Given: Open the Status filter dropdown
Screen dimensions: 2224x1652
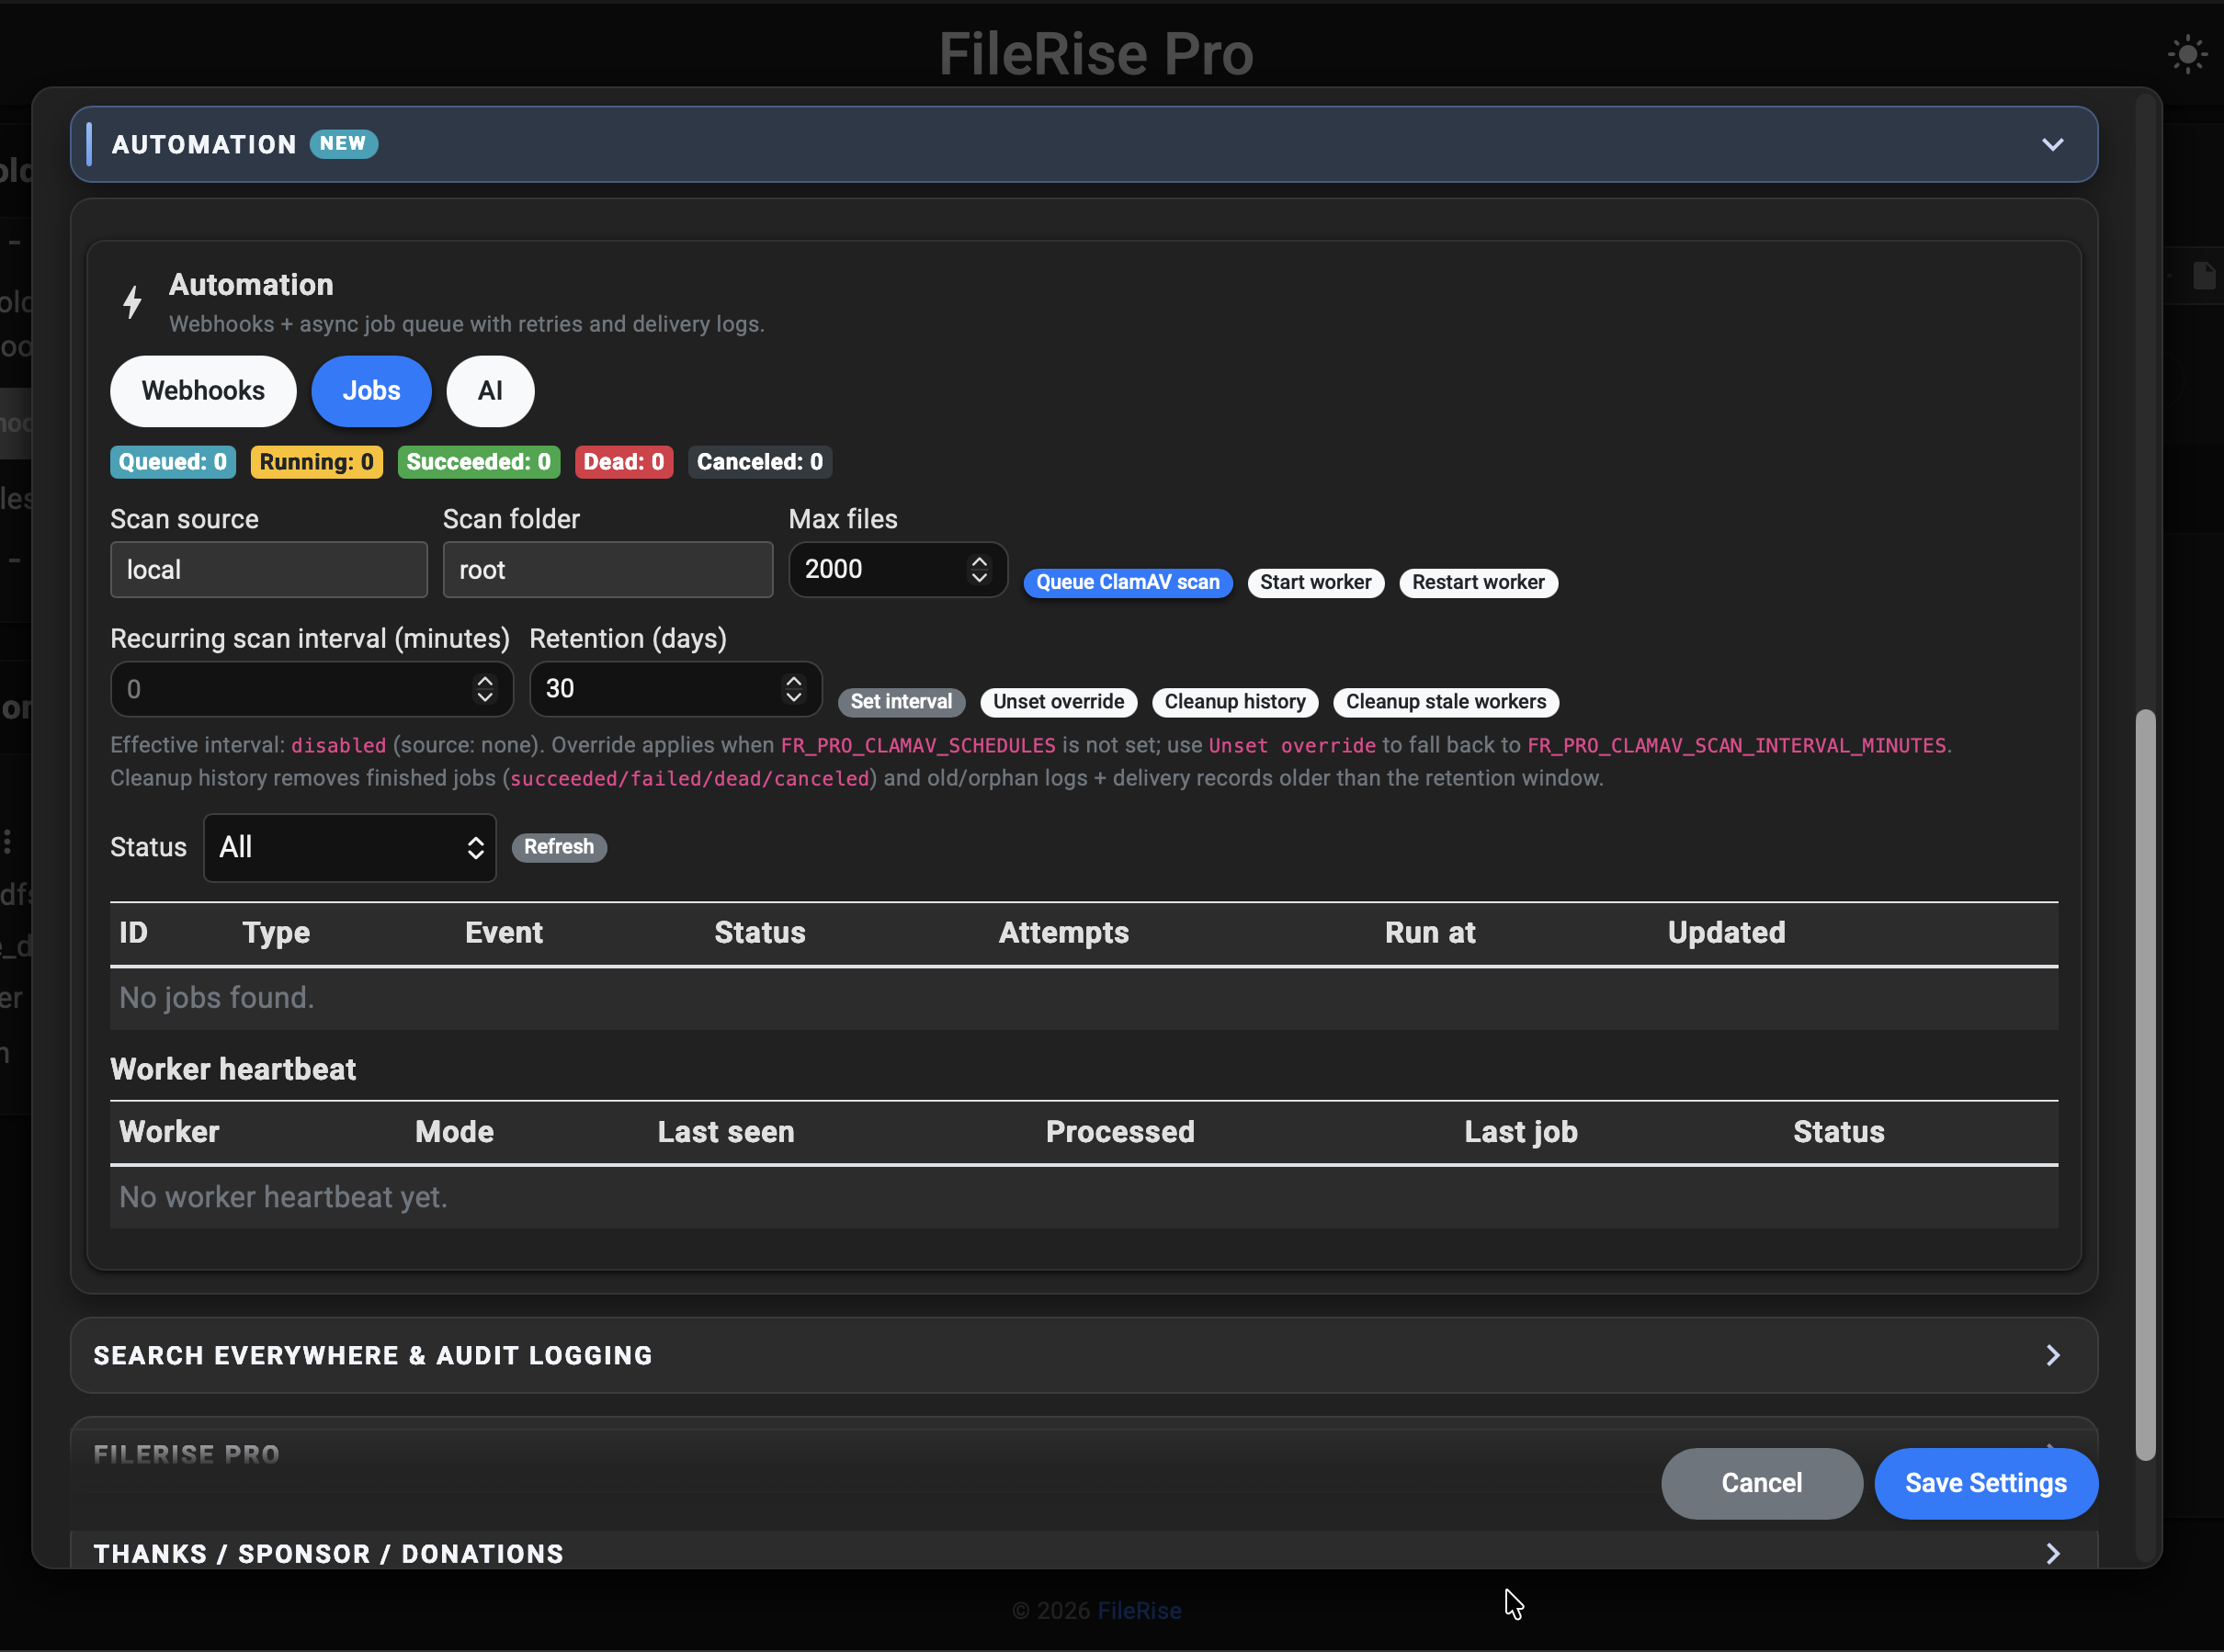Looking at the screenshot, I should (349, 847).
